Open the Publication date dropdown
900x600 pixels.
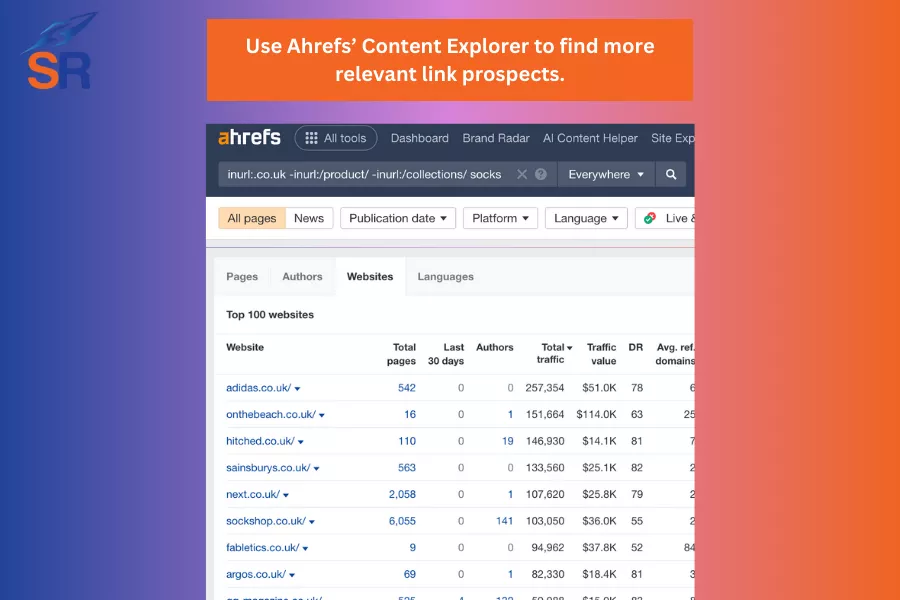(398, 218)
